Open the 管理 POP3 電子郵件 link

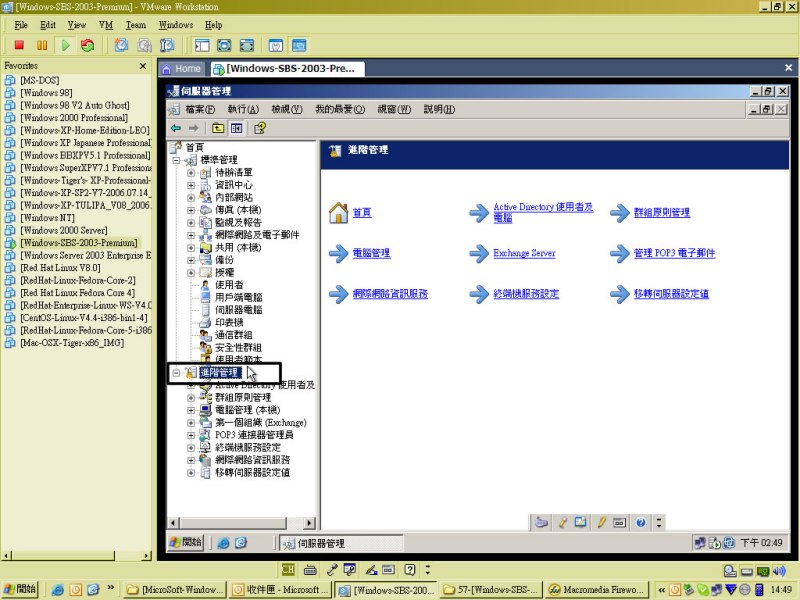pos(674,253)
